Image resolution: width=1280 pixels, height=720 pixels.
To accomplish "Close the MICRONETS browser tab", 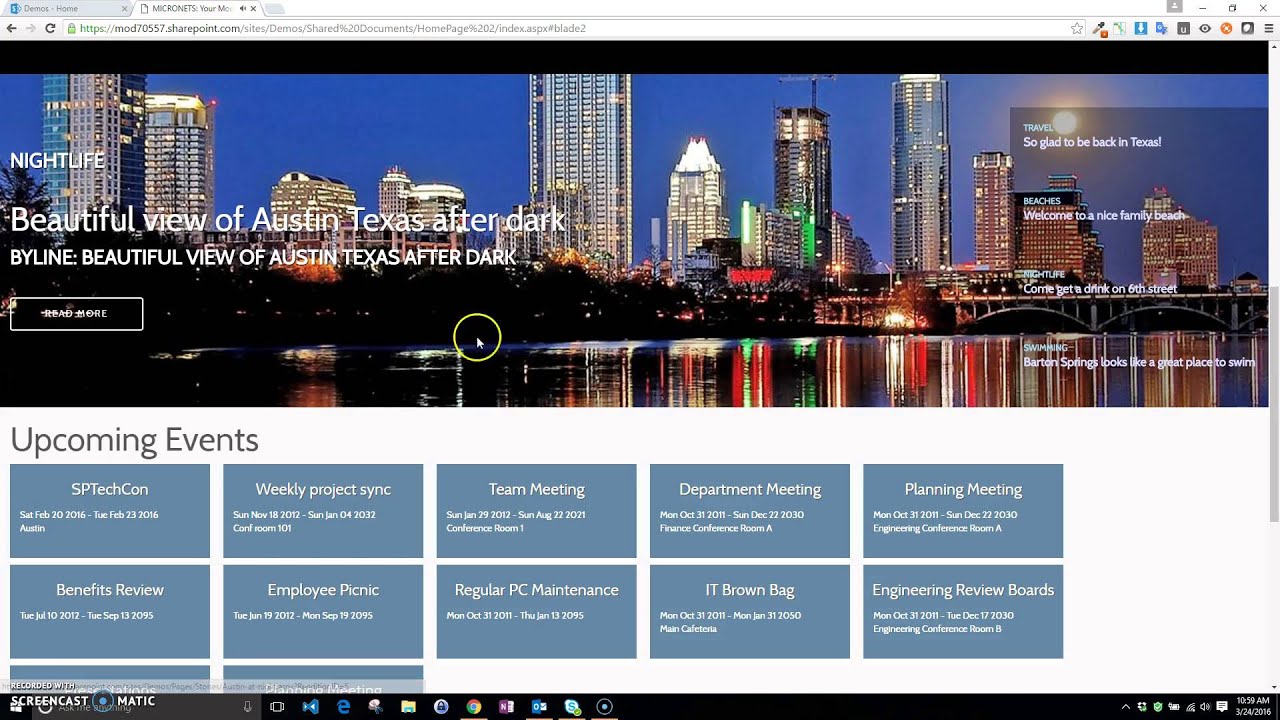I will click(x=254, y=8).
